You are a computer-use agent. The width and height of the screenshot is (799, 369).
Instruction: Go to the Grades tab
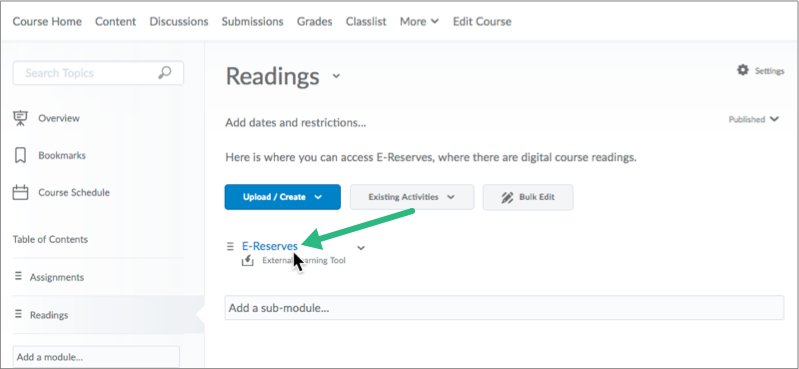coord(314,21)
